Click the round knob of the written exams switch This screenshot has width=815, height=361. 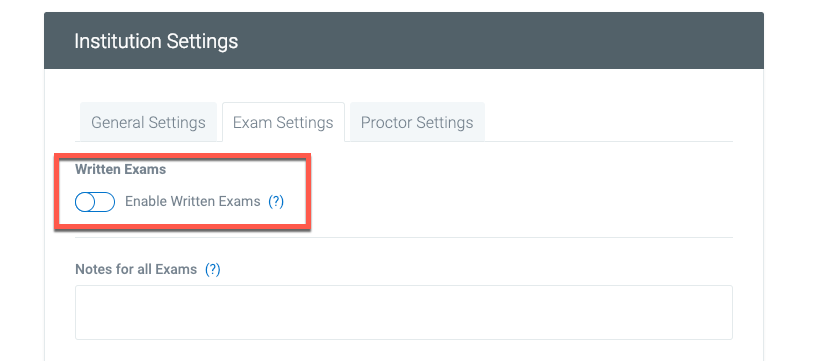coord(85,202)
